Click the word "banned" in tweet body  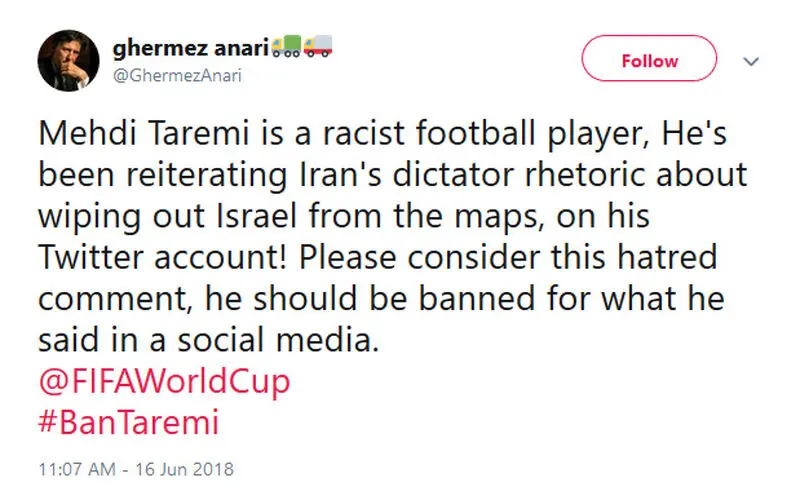coord(477,299)
